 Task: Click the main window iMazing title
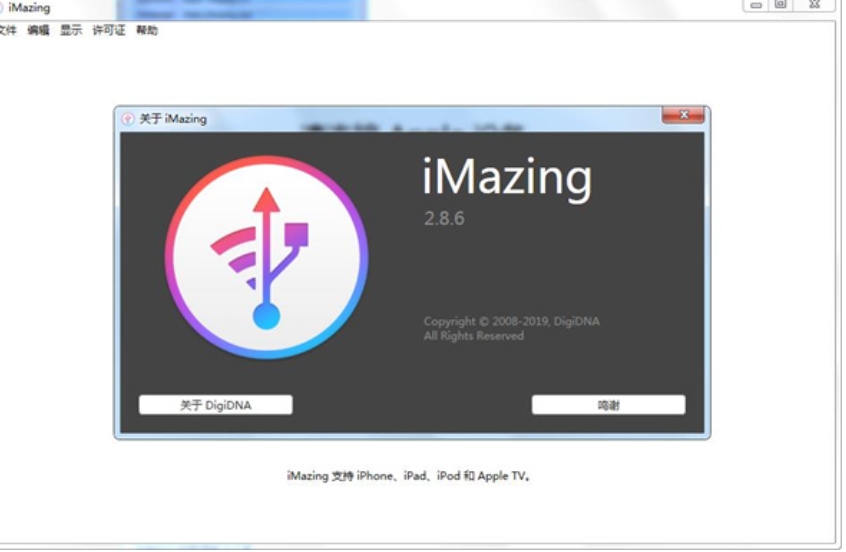point(29,8)
